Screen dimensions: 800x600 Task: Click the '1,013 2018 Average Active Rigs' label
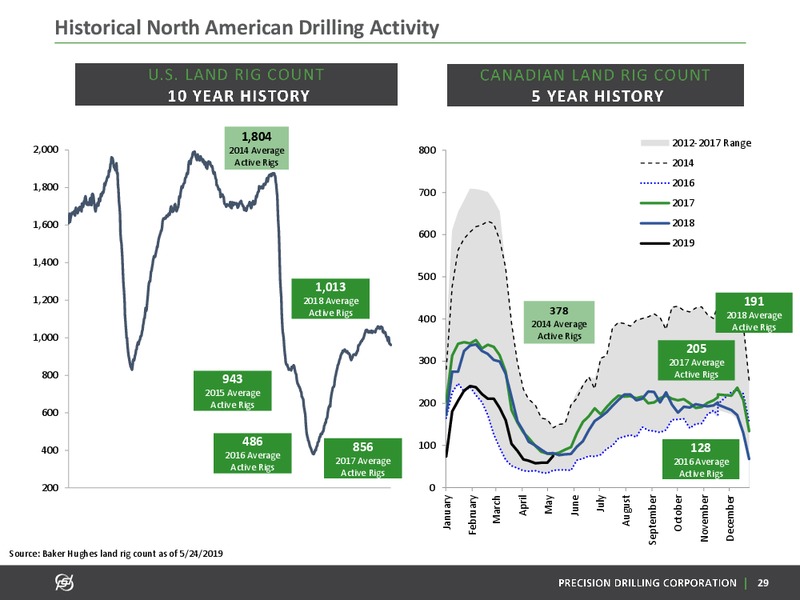331,298
